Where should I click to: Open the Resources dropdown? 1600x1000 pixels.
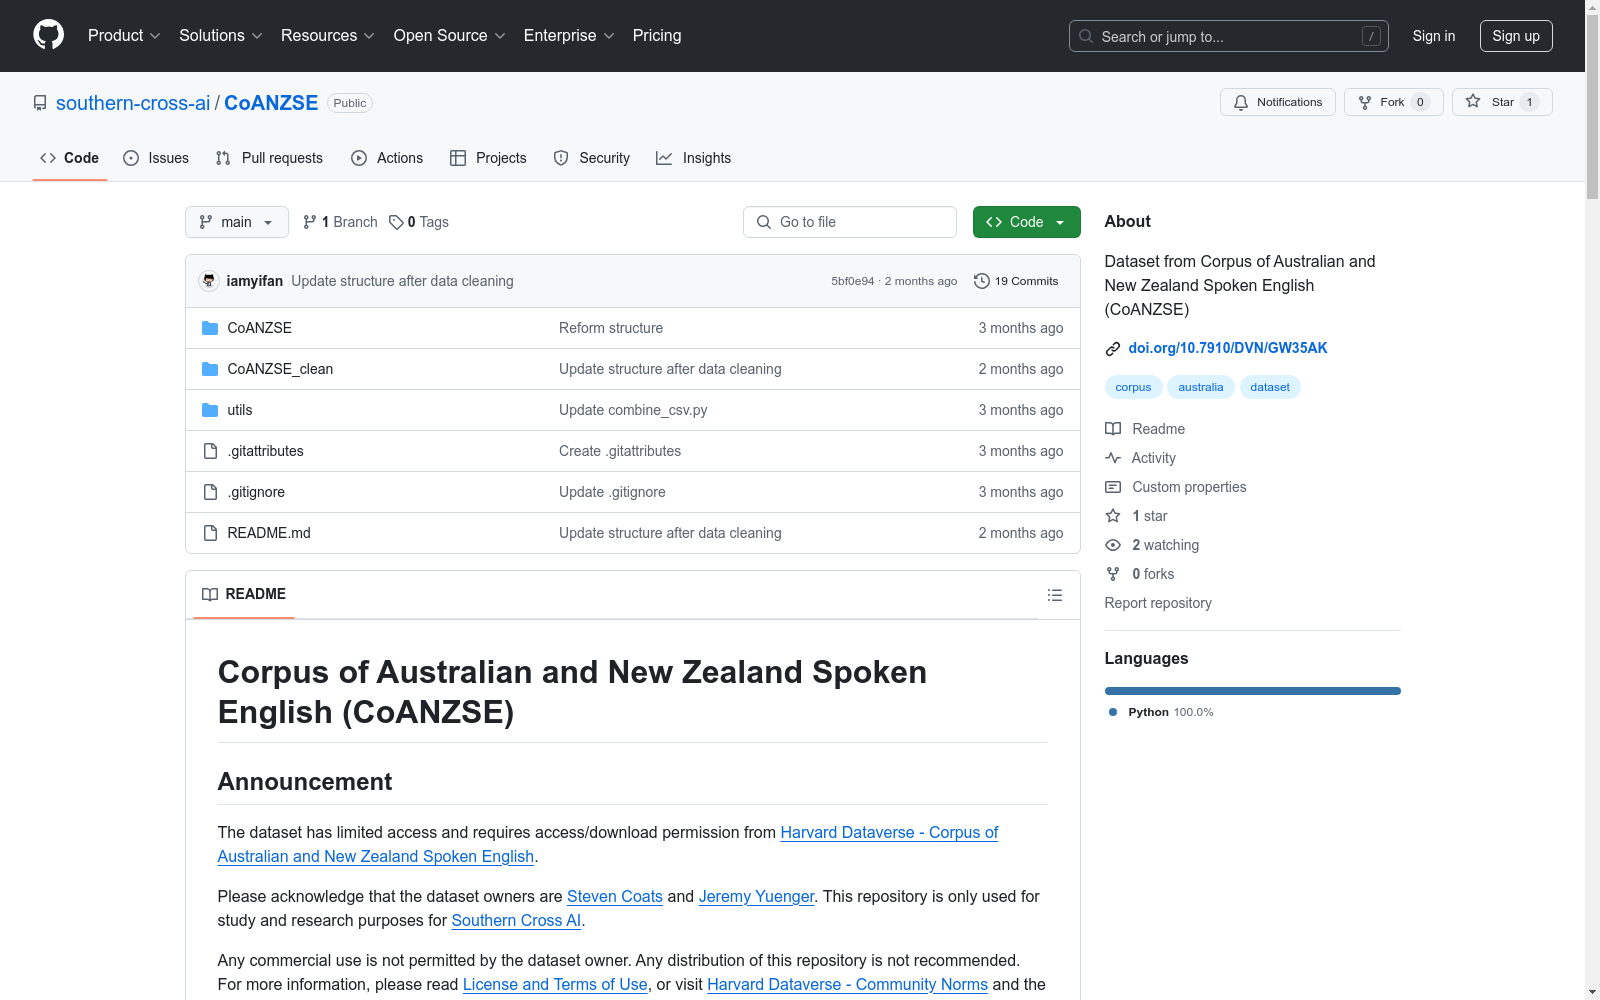[x=328, y=35]
